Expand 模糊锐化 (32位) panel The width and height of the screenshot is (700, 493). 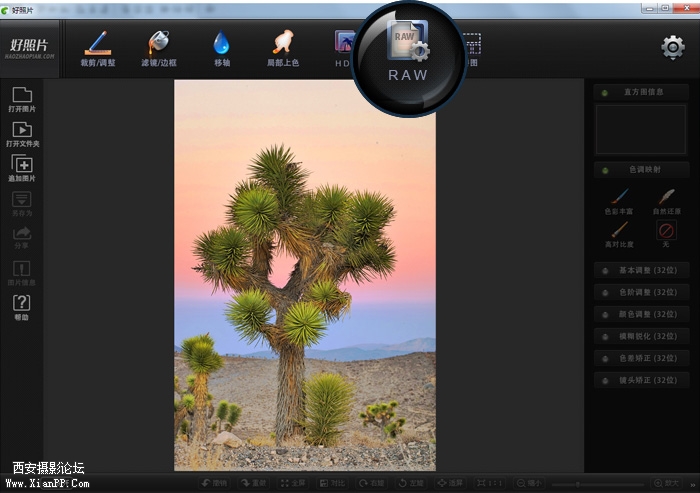click(x=641, y=336)
